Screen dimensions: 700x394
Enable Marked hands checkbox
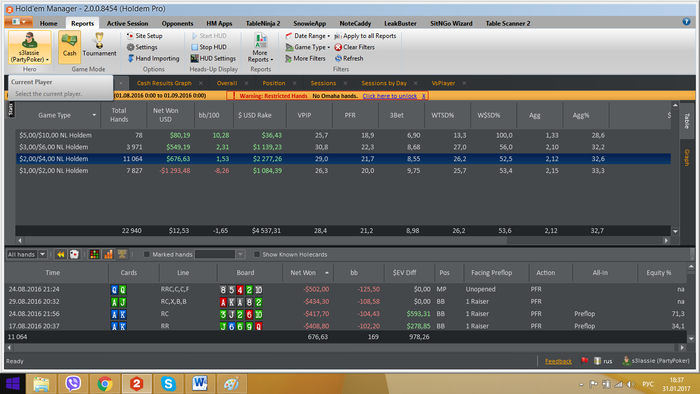tap(146, 254)
